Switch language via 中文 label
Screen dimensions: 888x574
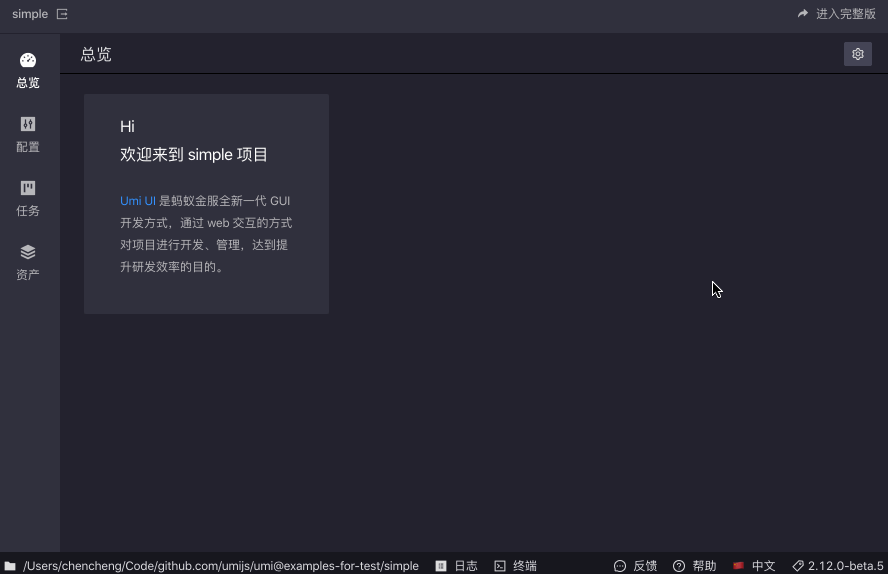[x=763, y=566]
